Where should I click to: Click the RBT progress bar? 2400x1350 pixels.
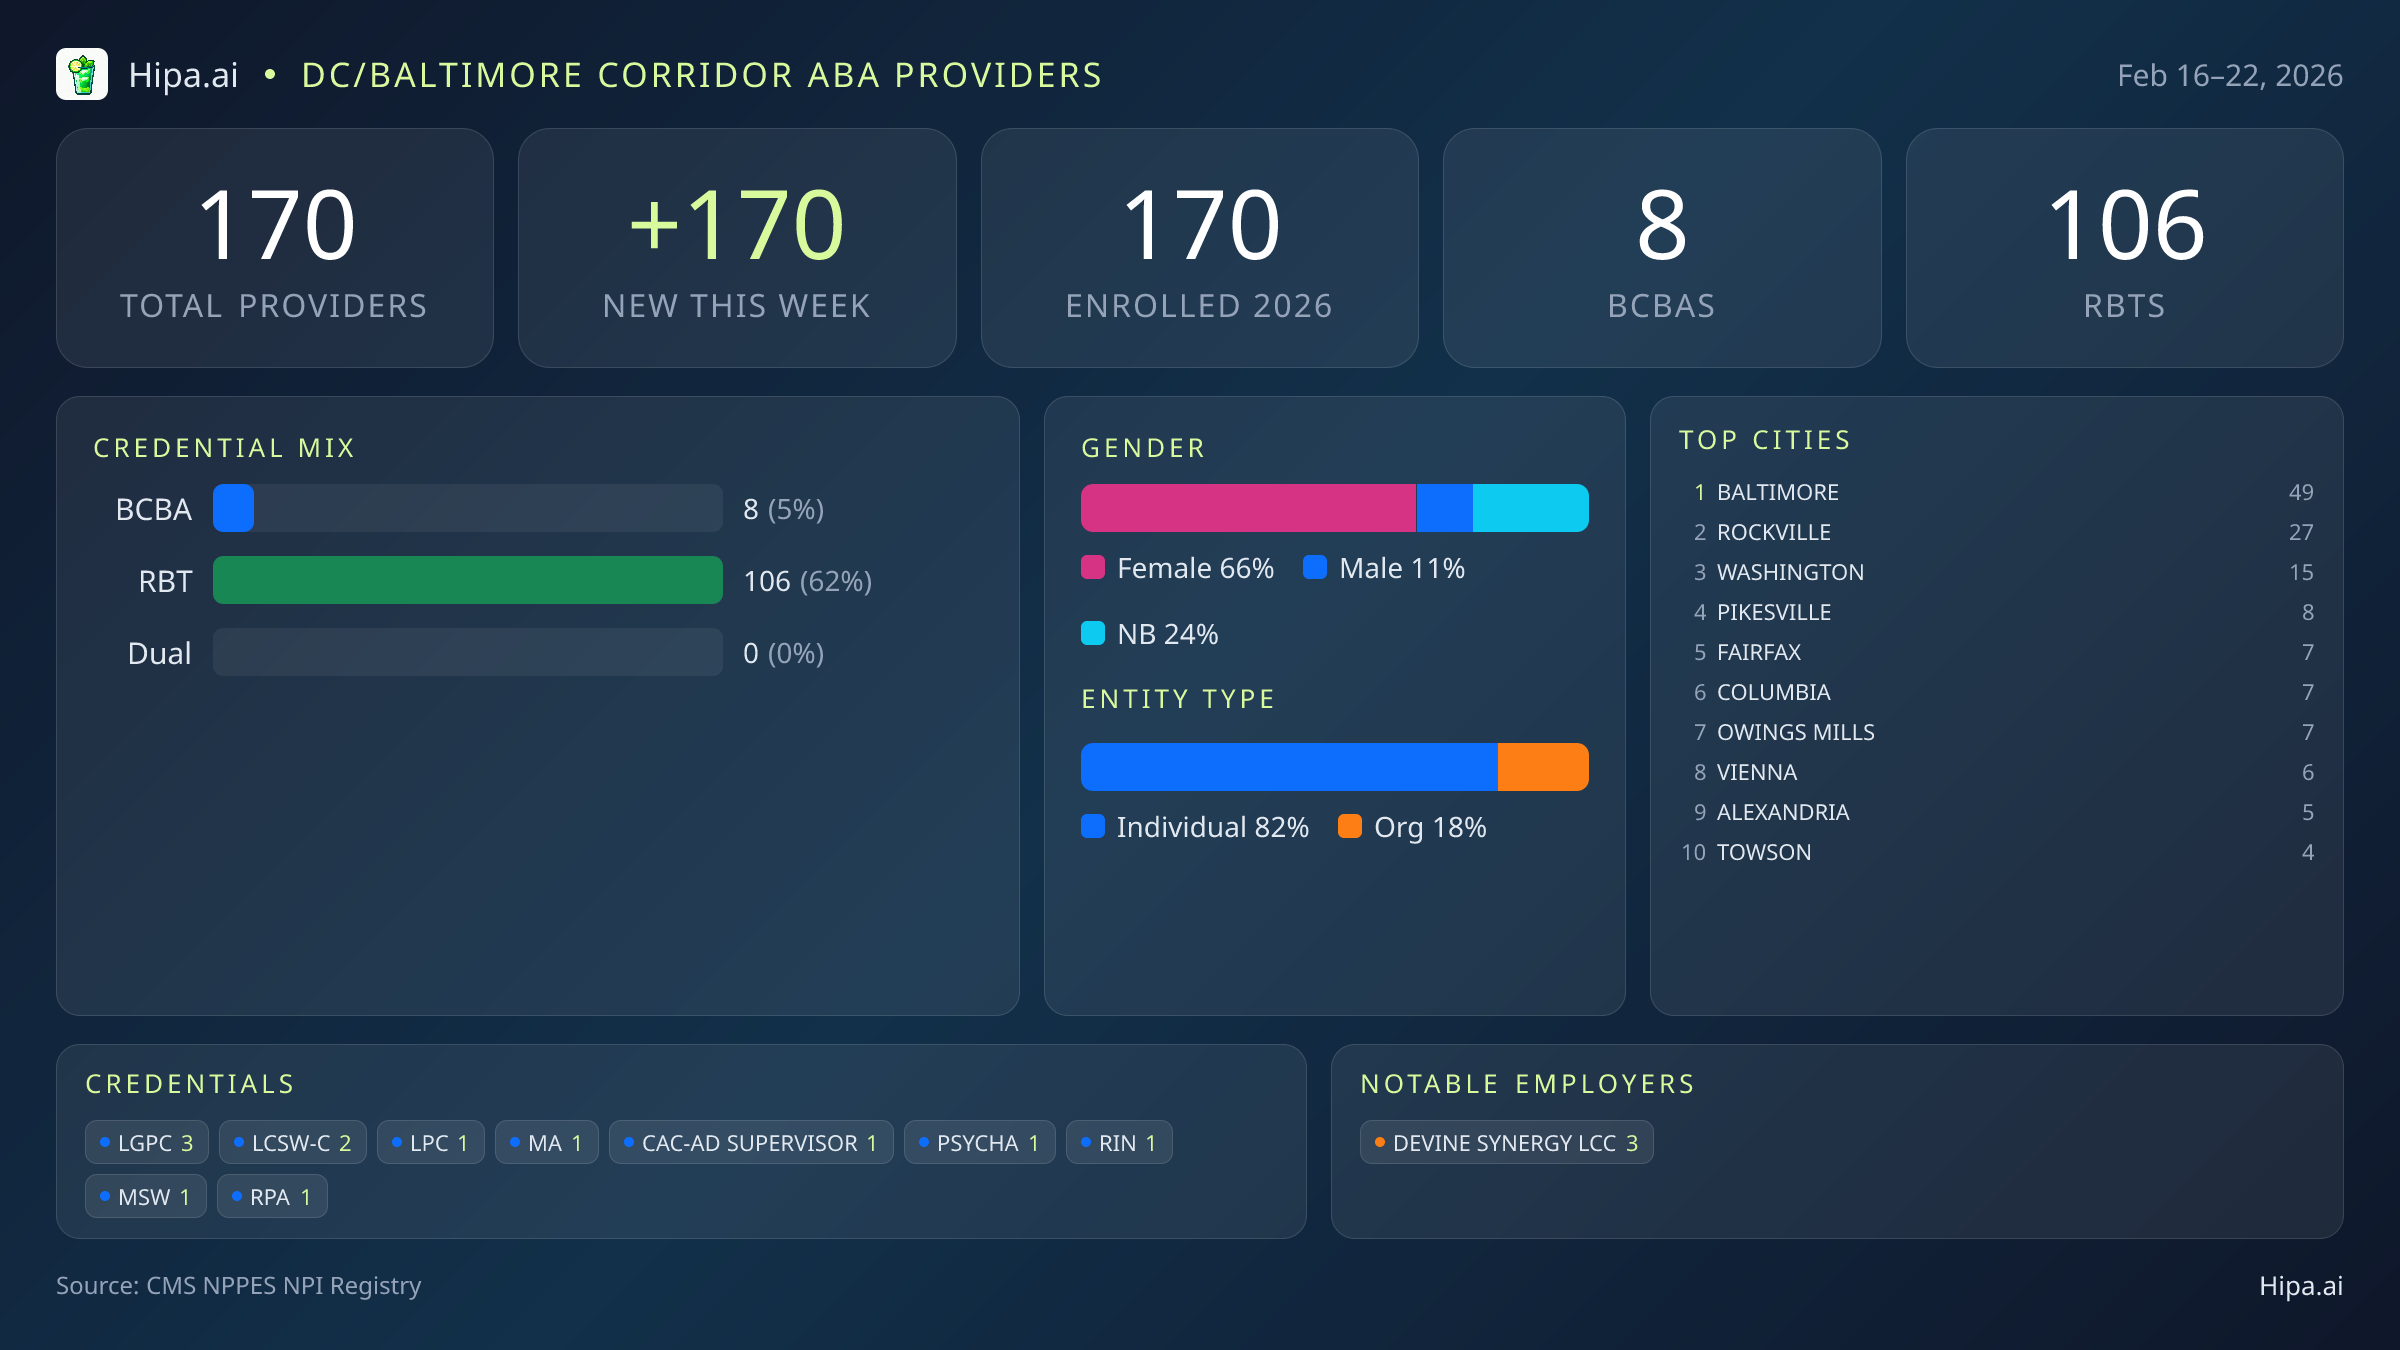[467, 580]
